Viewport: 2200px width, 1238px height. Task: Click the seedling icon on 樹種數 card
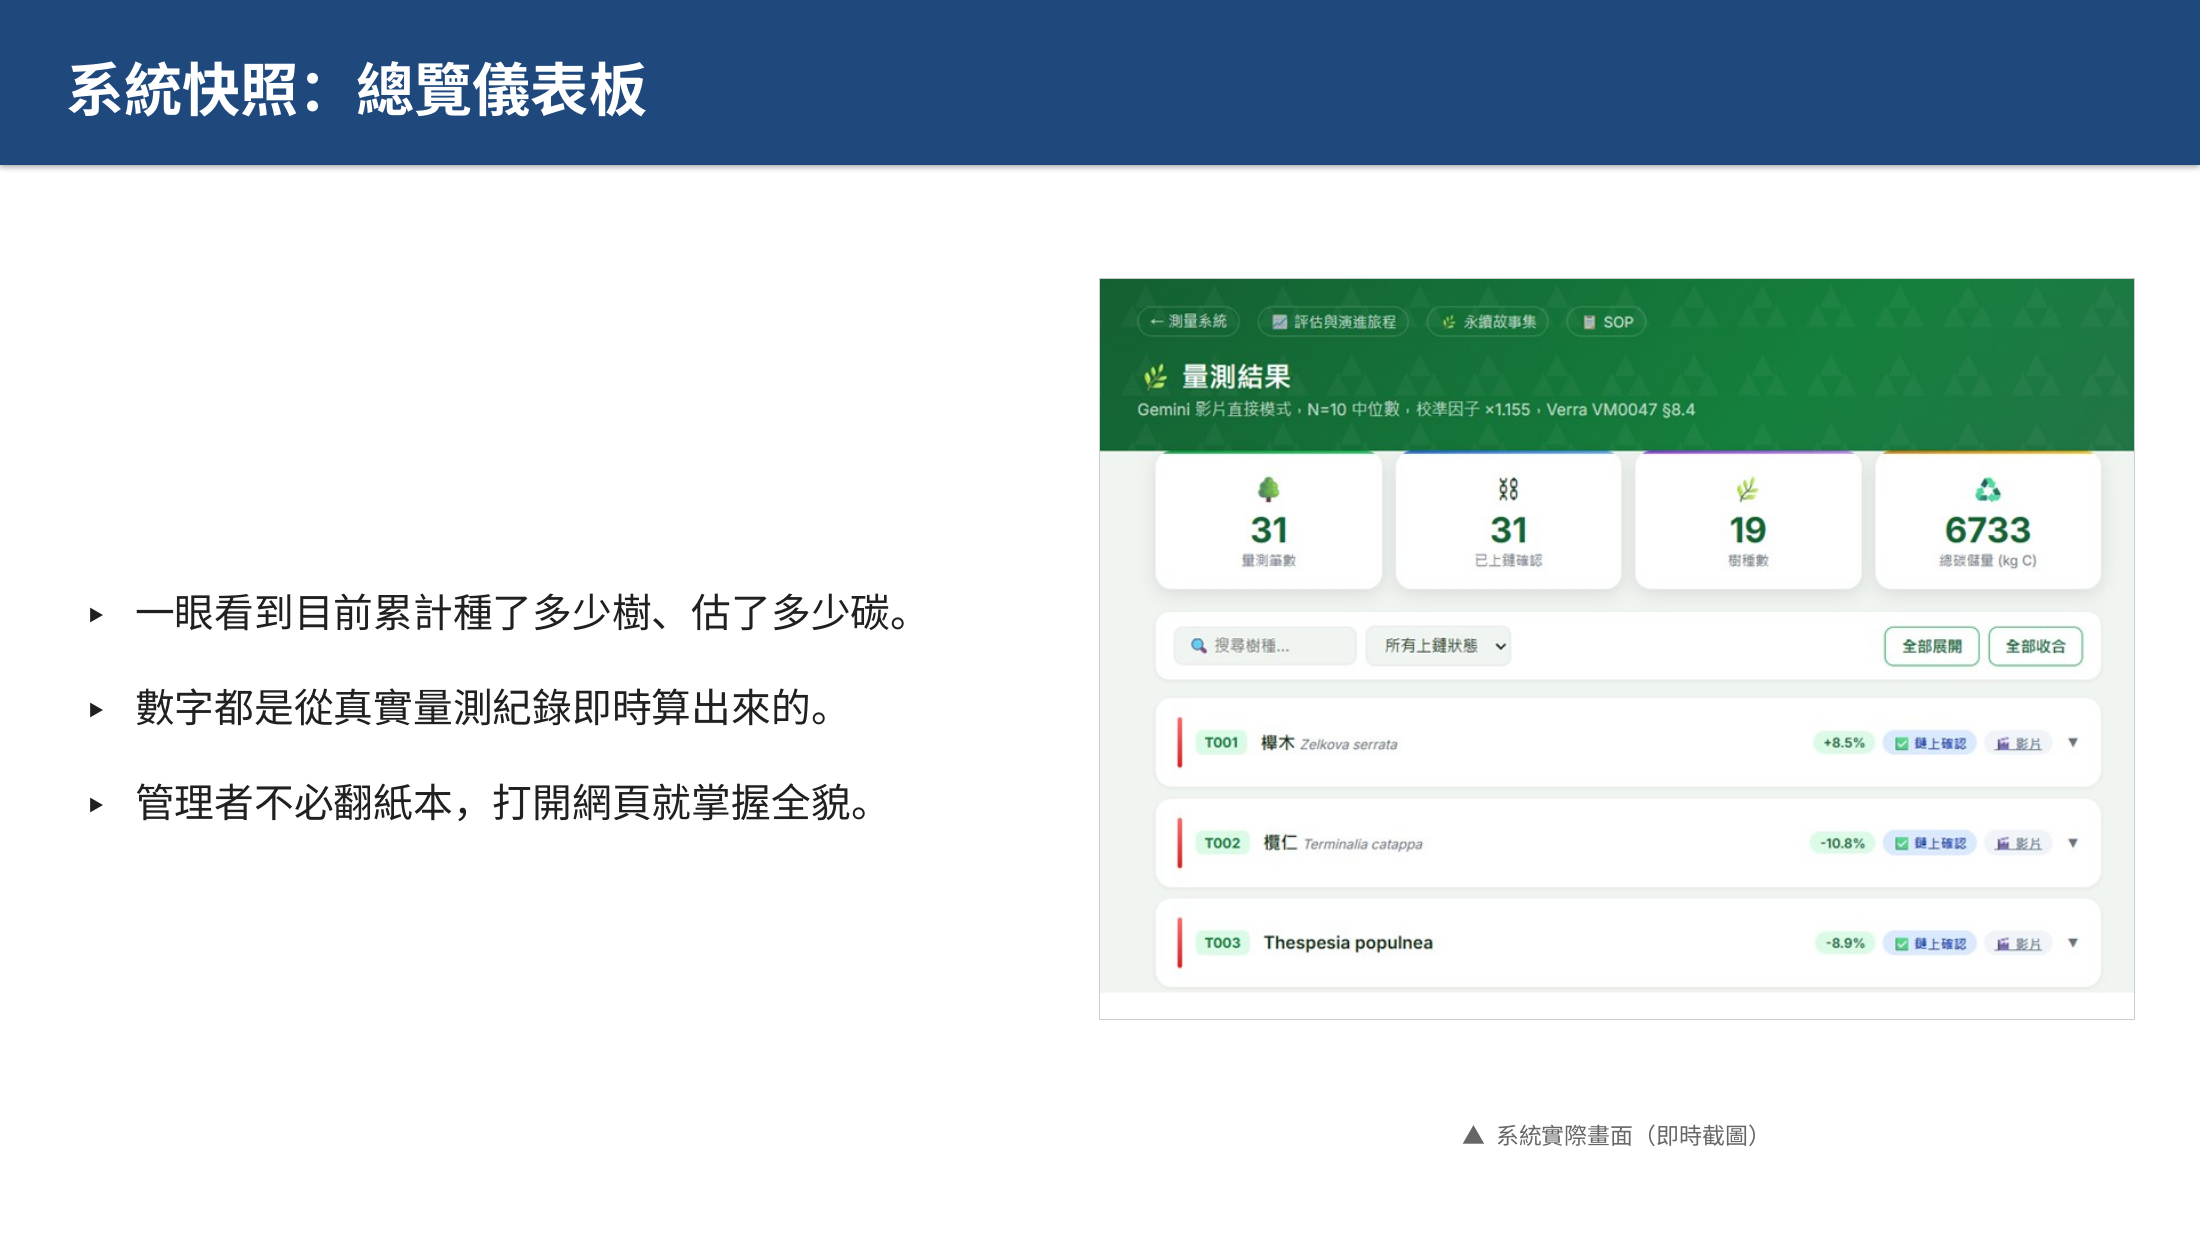1747,489
